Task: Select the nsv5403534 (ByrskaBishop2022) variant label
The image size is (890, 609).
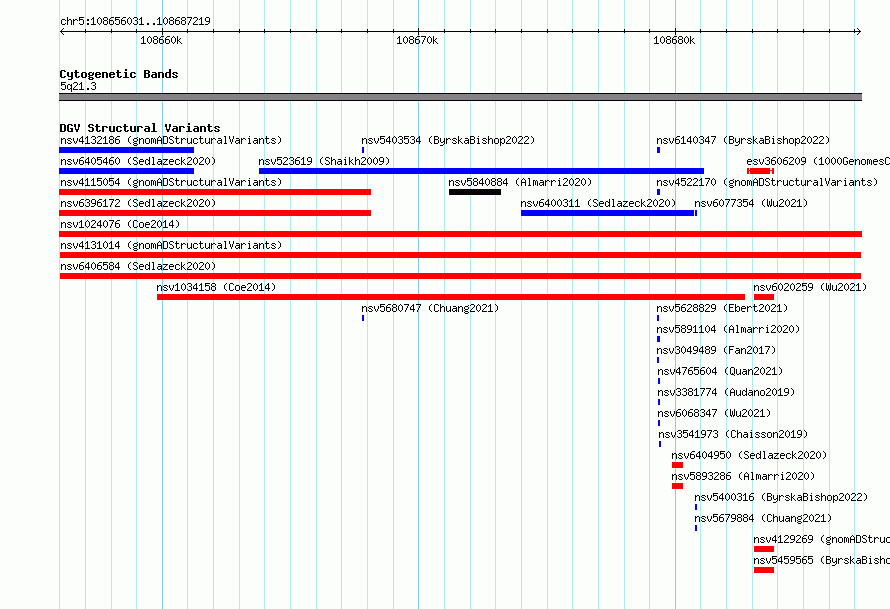Action: point(448,140)
